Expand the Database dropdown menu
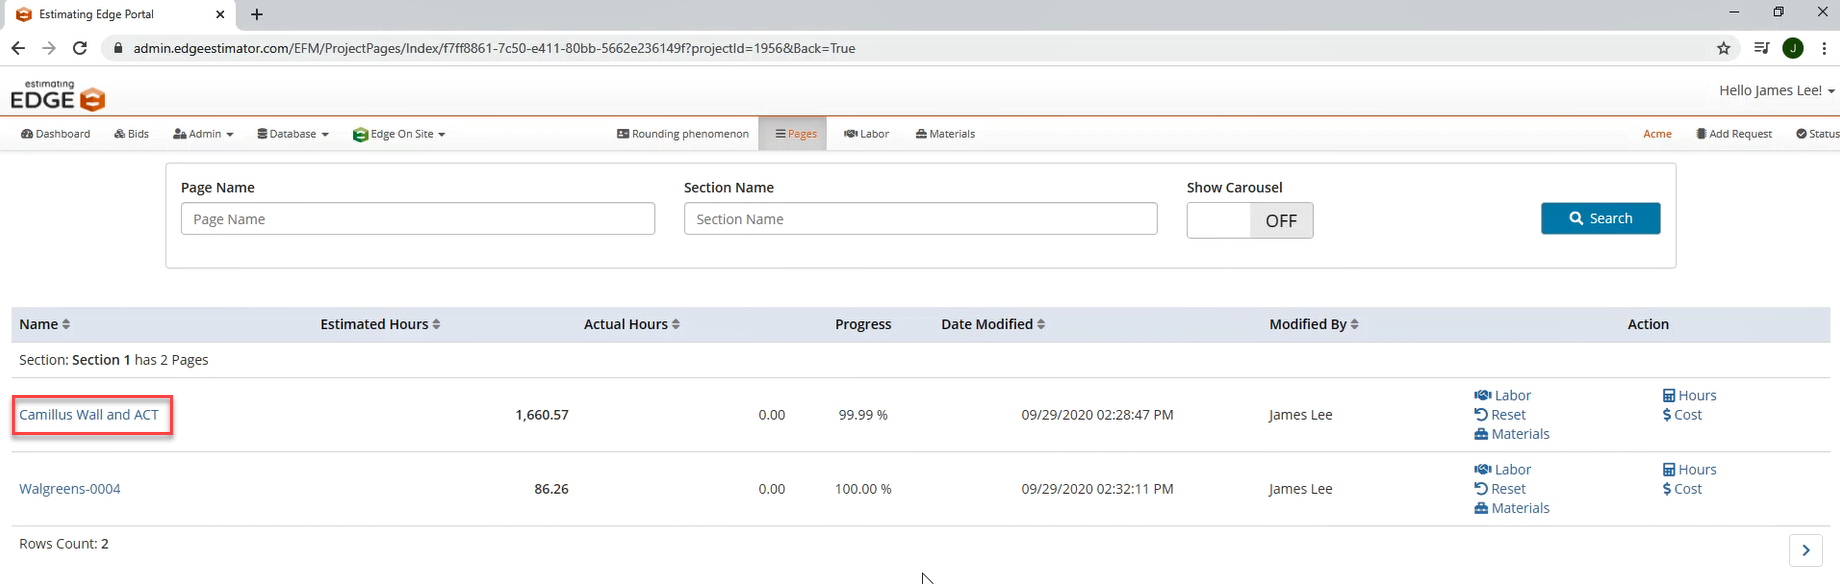This screenshot has height=584, width=1840. pos(293,134)
